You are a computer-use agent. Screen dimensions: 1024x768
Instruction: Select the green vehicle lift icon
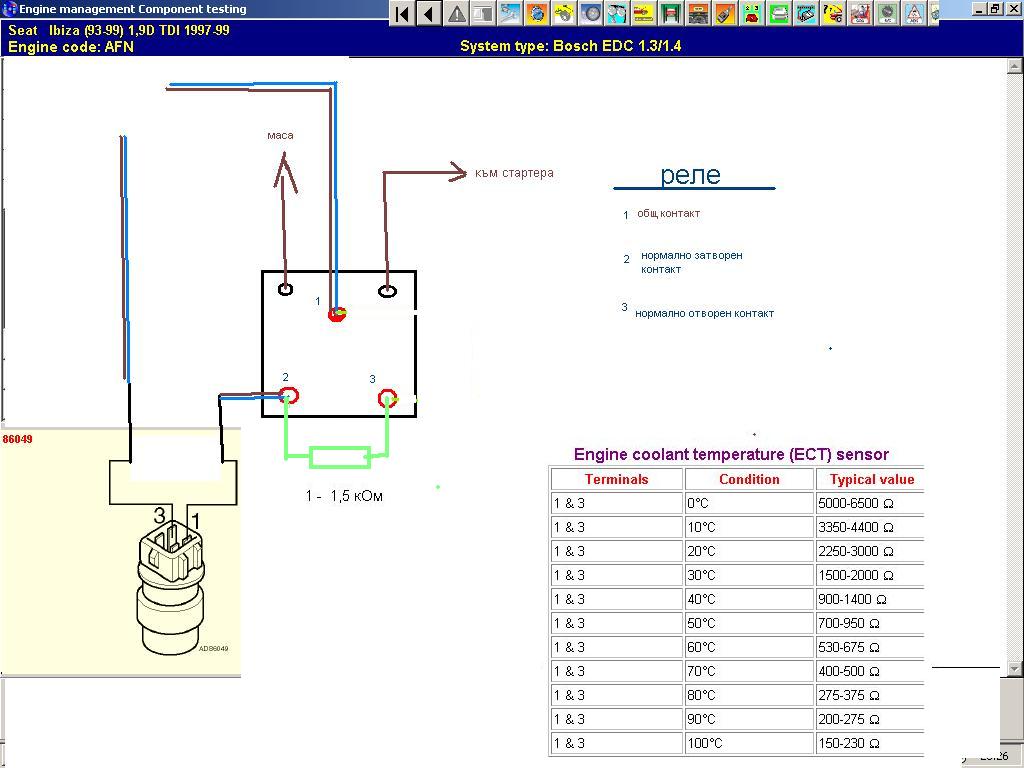671,14
